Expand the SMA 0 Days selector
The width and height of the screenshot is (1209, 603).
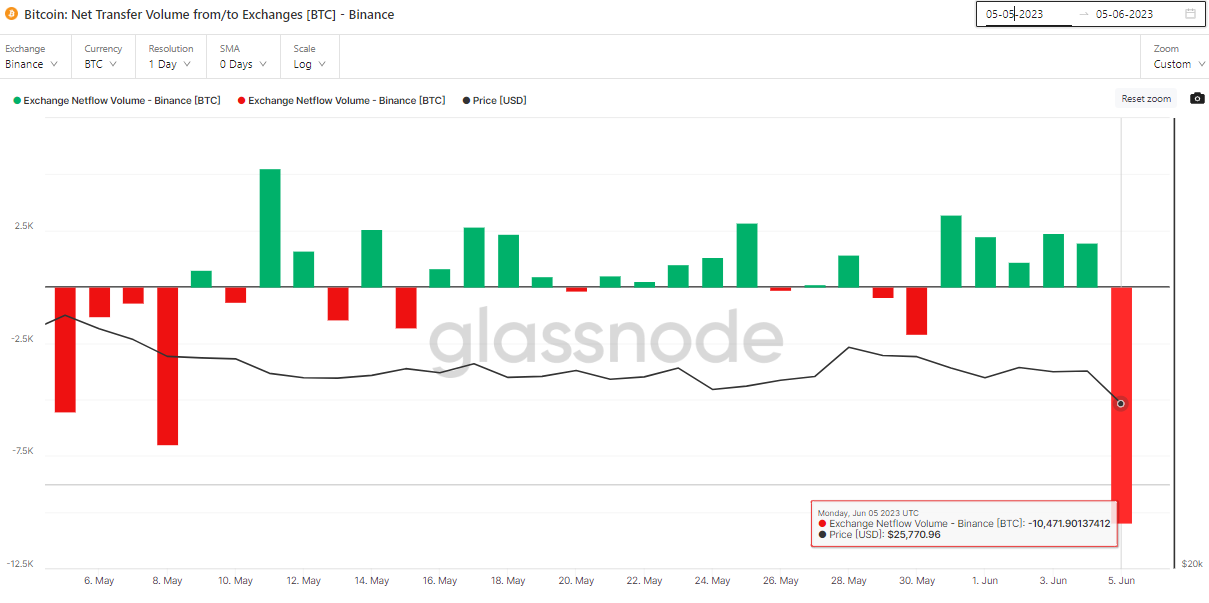[244, 64]
